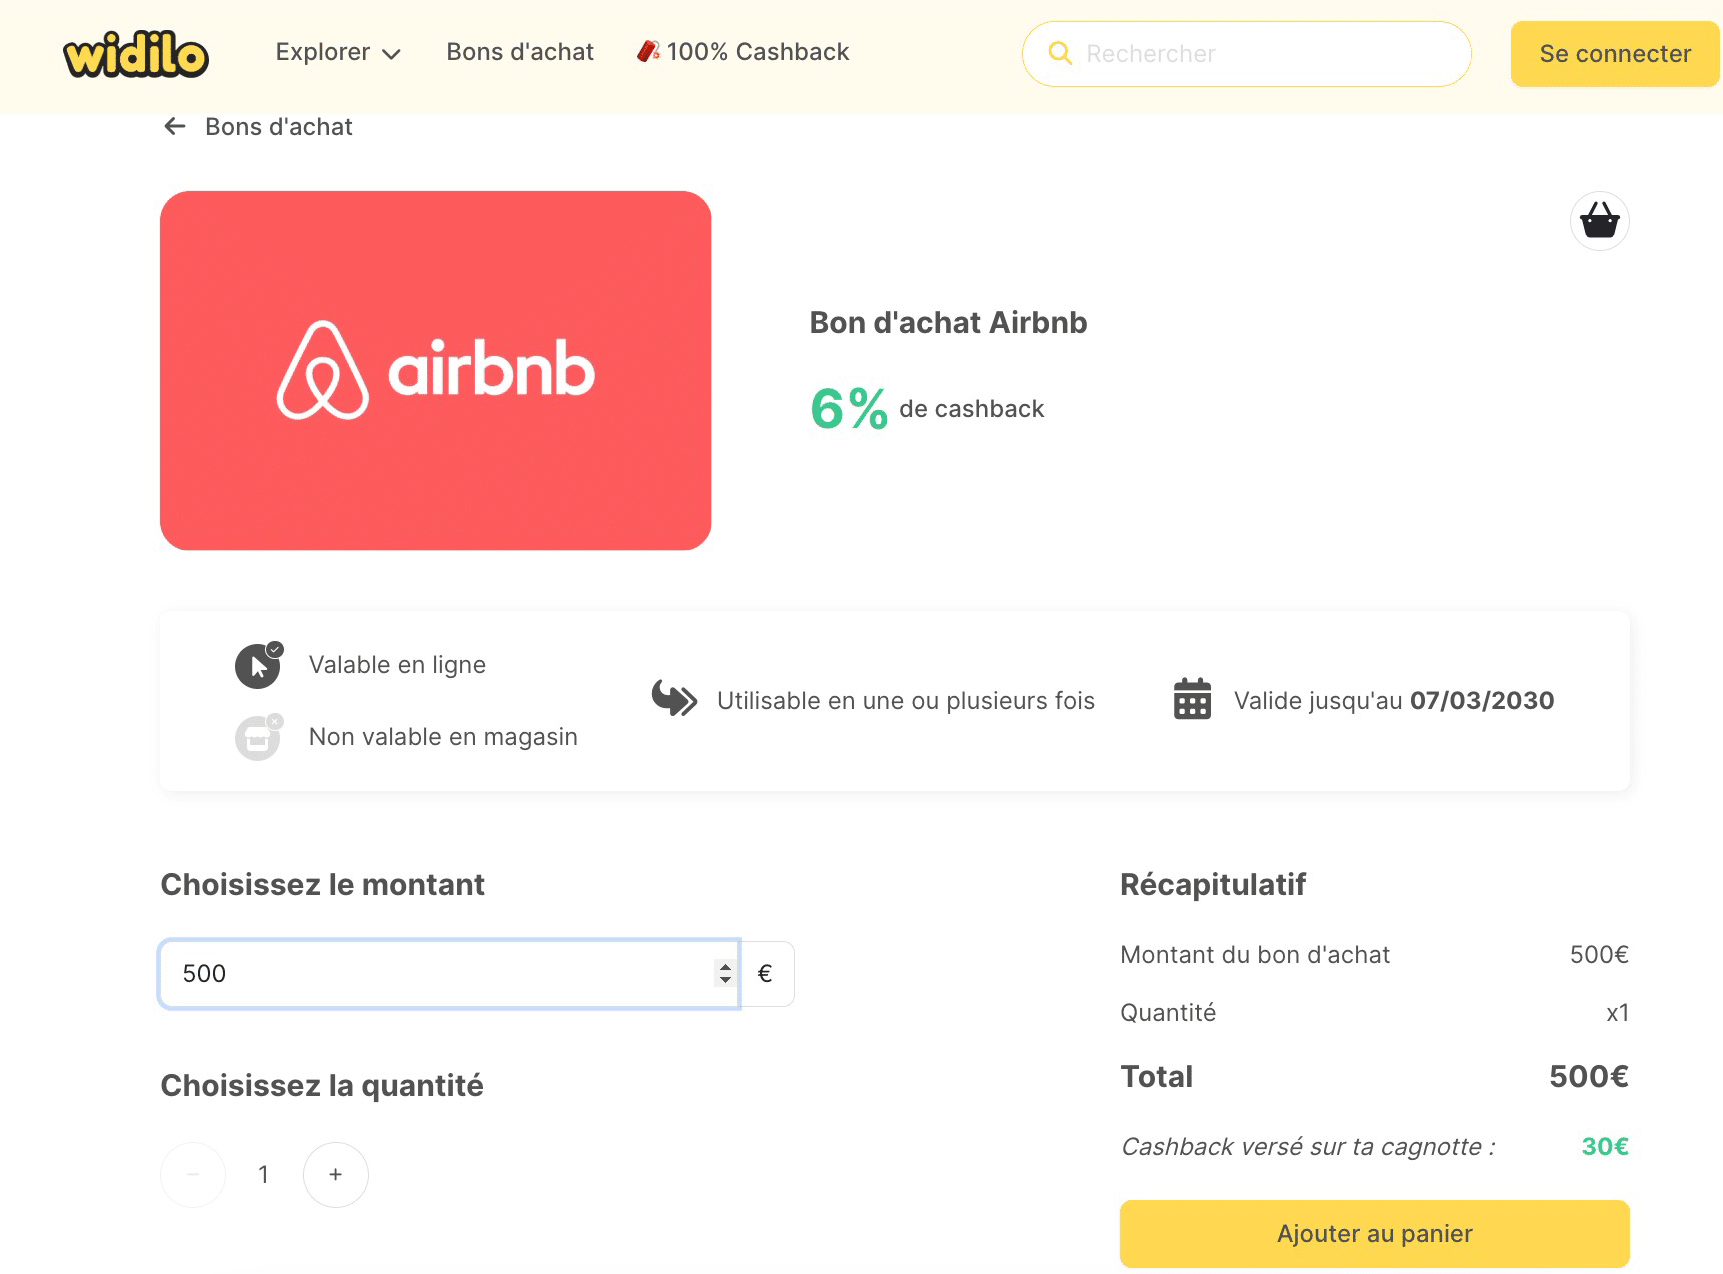Open the 'Bons d'achat' menu item
Image resolution: width=1723 pixels, height=1274 pixels.
[x=519, y=52]
